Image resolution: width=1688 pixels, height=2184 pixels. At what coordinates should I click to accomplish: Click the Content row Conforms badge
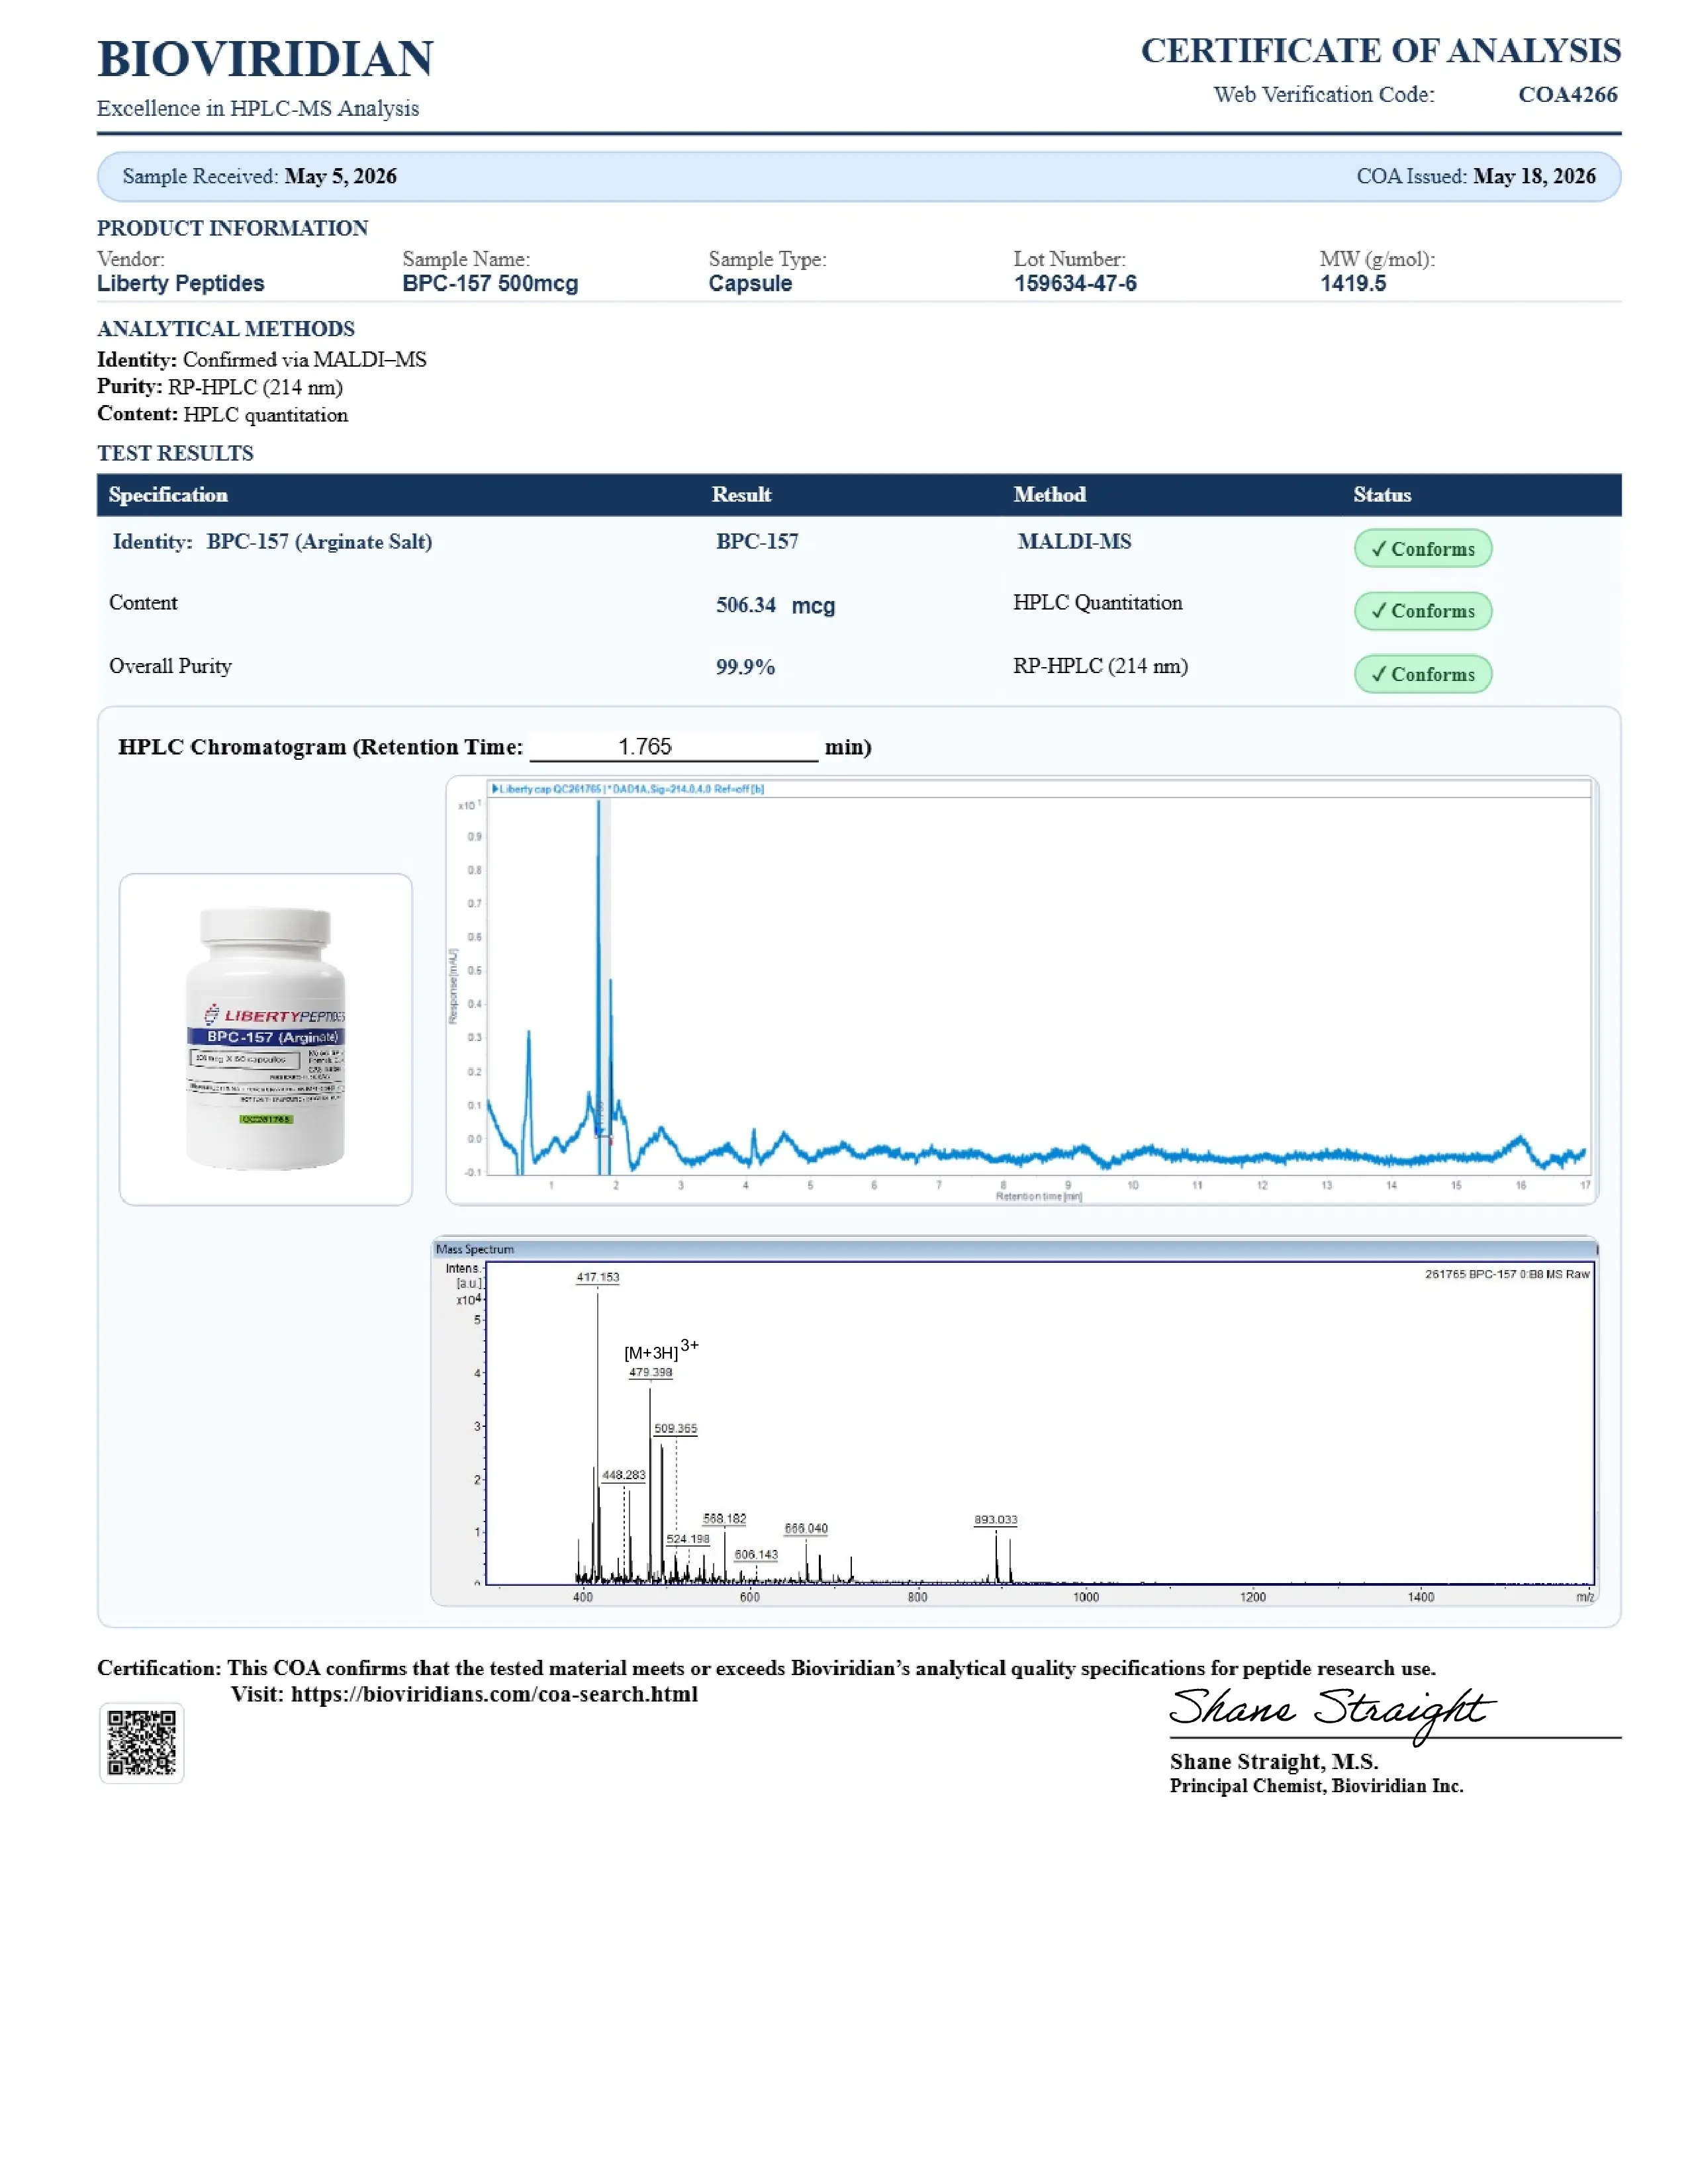pos(1423,611)
